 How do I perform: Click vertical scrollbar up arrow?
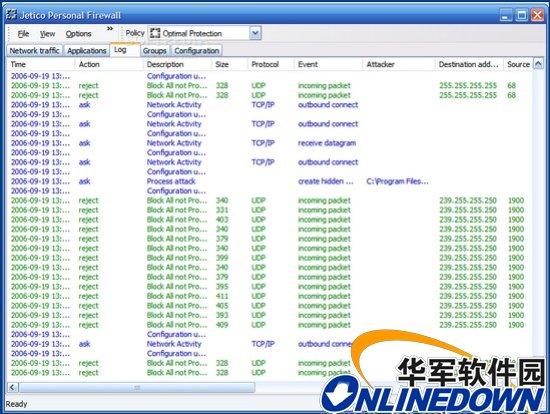(x=538, y=64)
